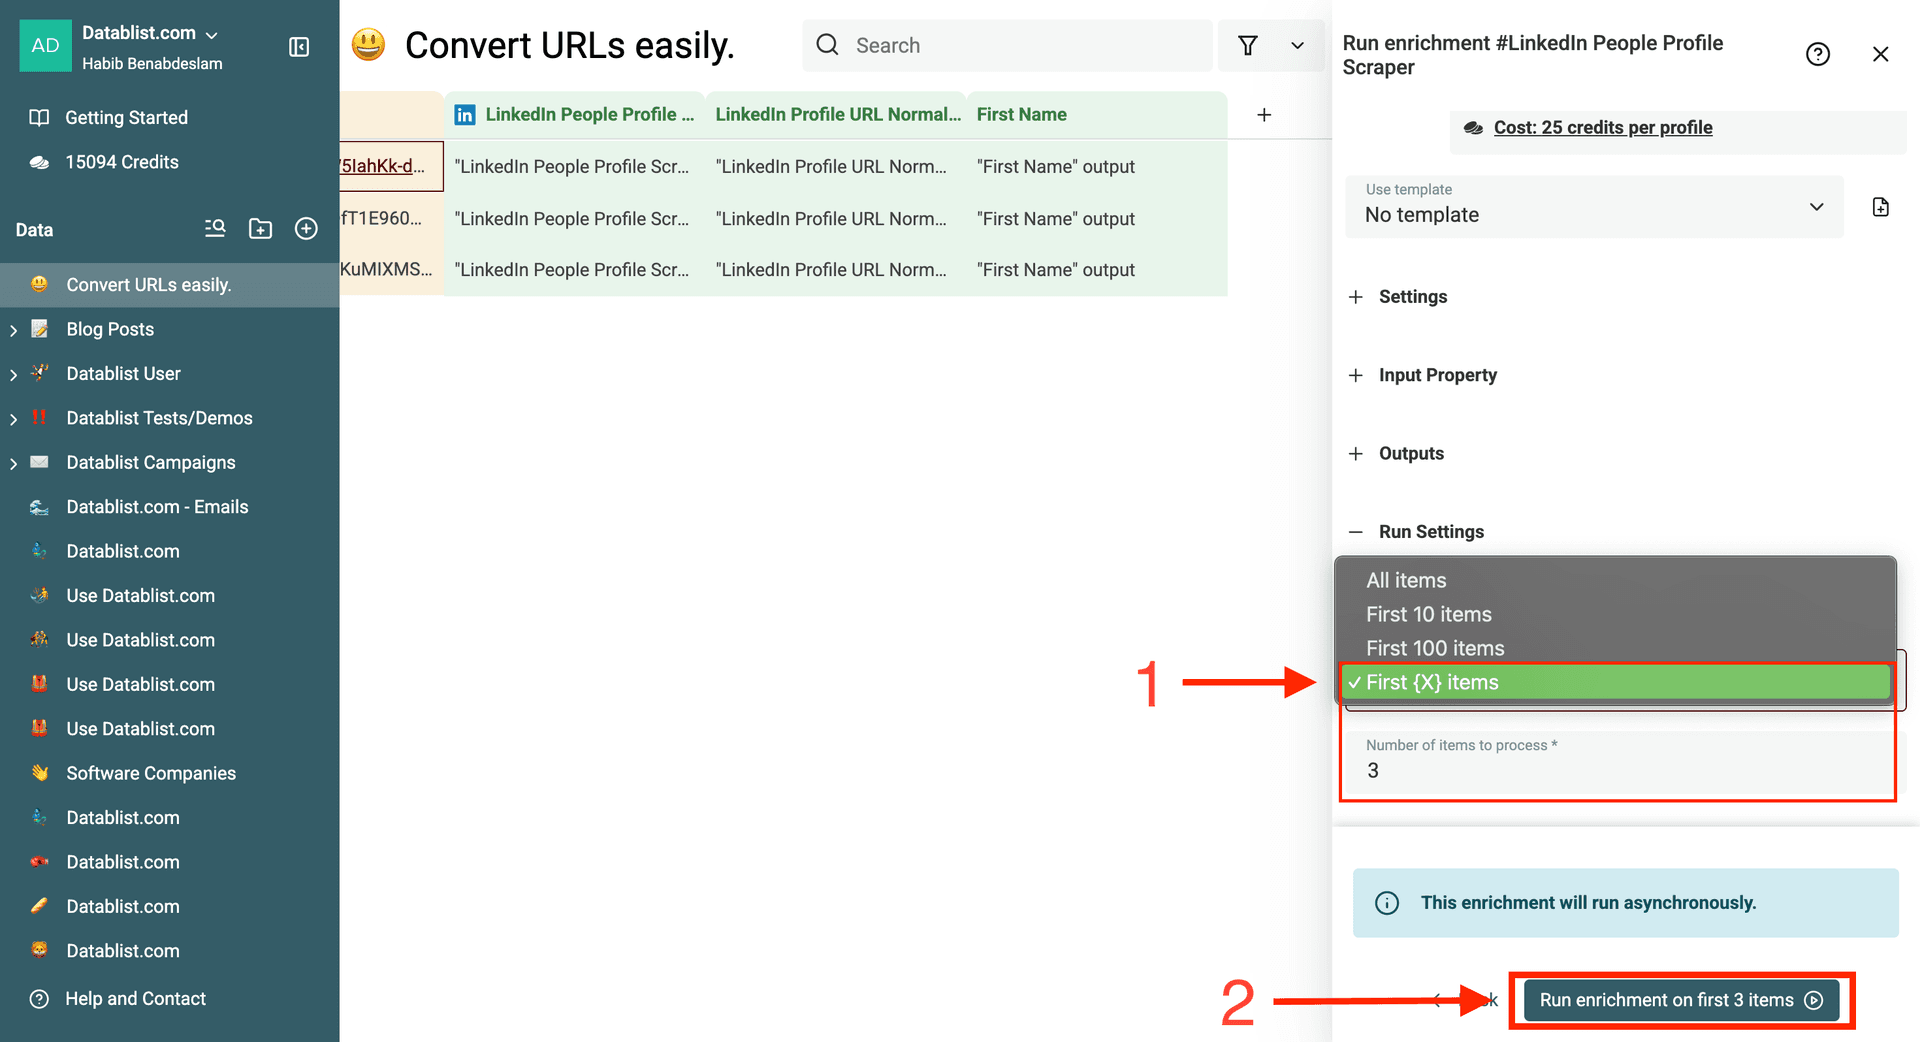
Task: Click the search collections icon in Data
Action: [x=215, y=229]
